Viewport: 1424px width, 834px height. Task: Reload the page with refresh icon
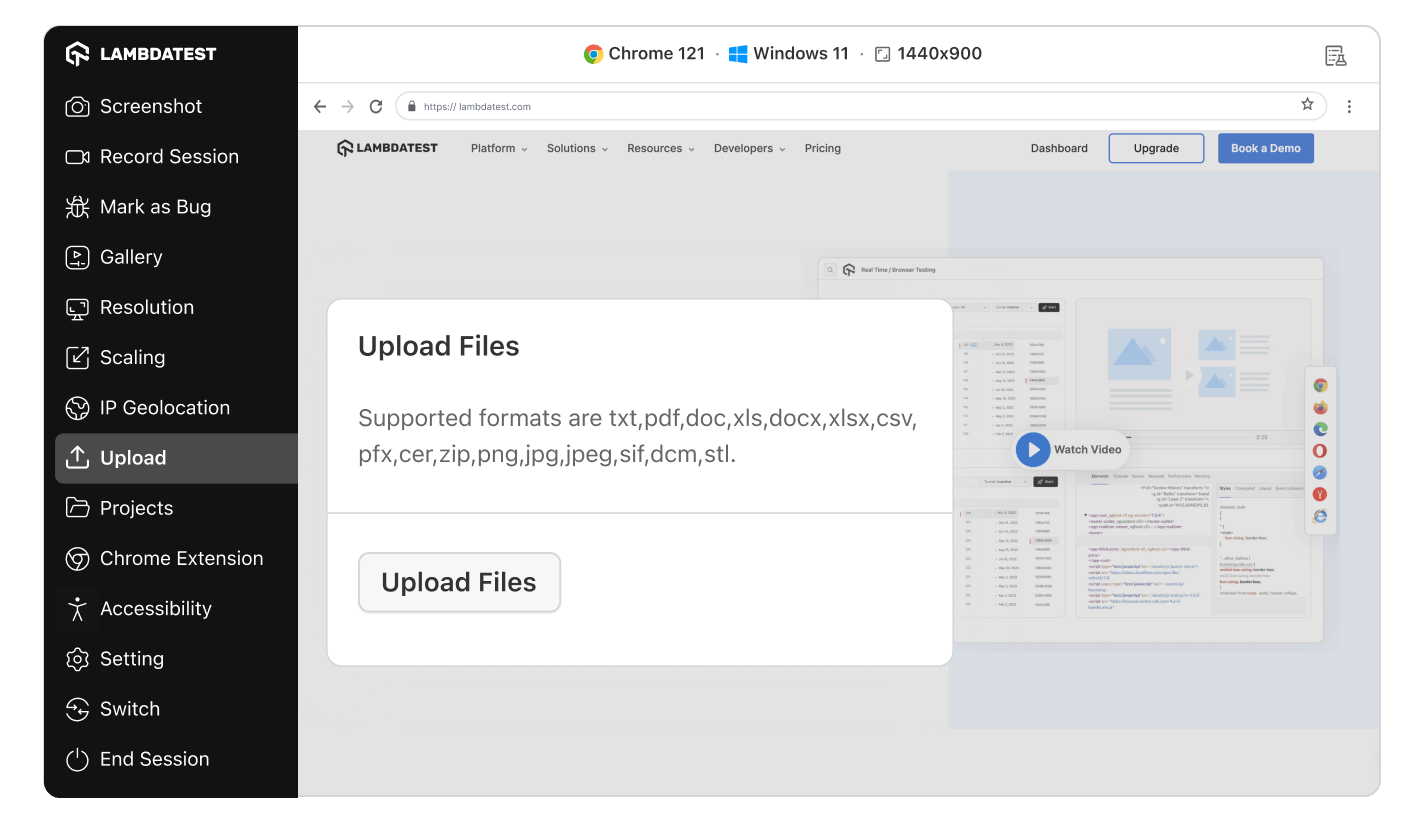[376, 106]
